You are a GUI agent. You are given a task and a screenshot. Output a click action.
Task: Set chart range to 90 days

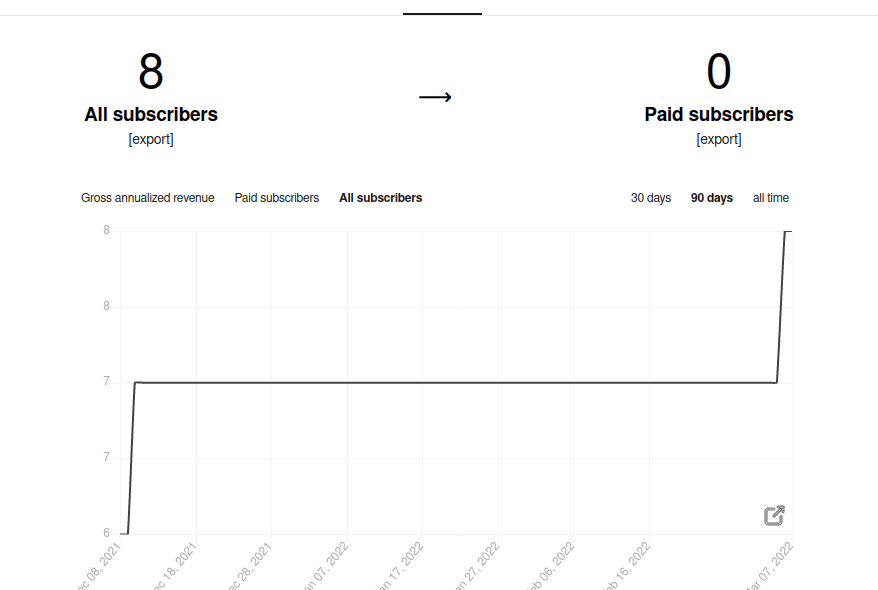(712, 198)
